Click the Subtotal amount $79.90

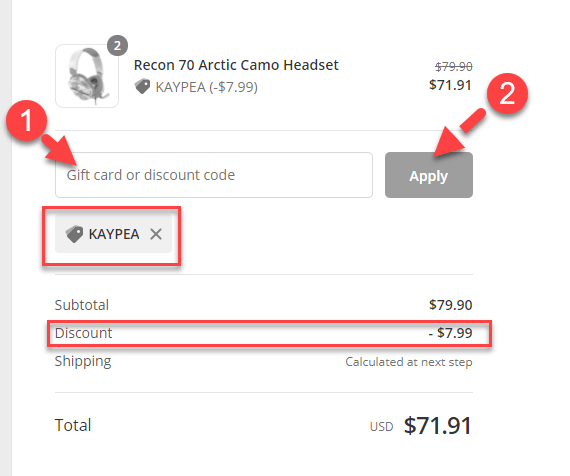pos(451,305)
